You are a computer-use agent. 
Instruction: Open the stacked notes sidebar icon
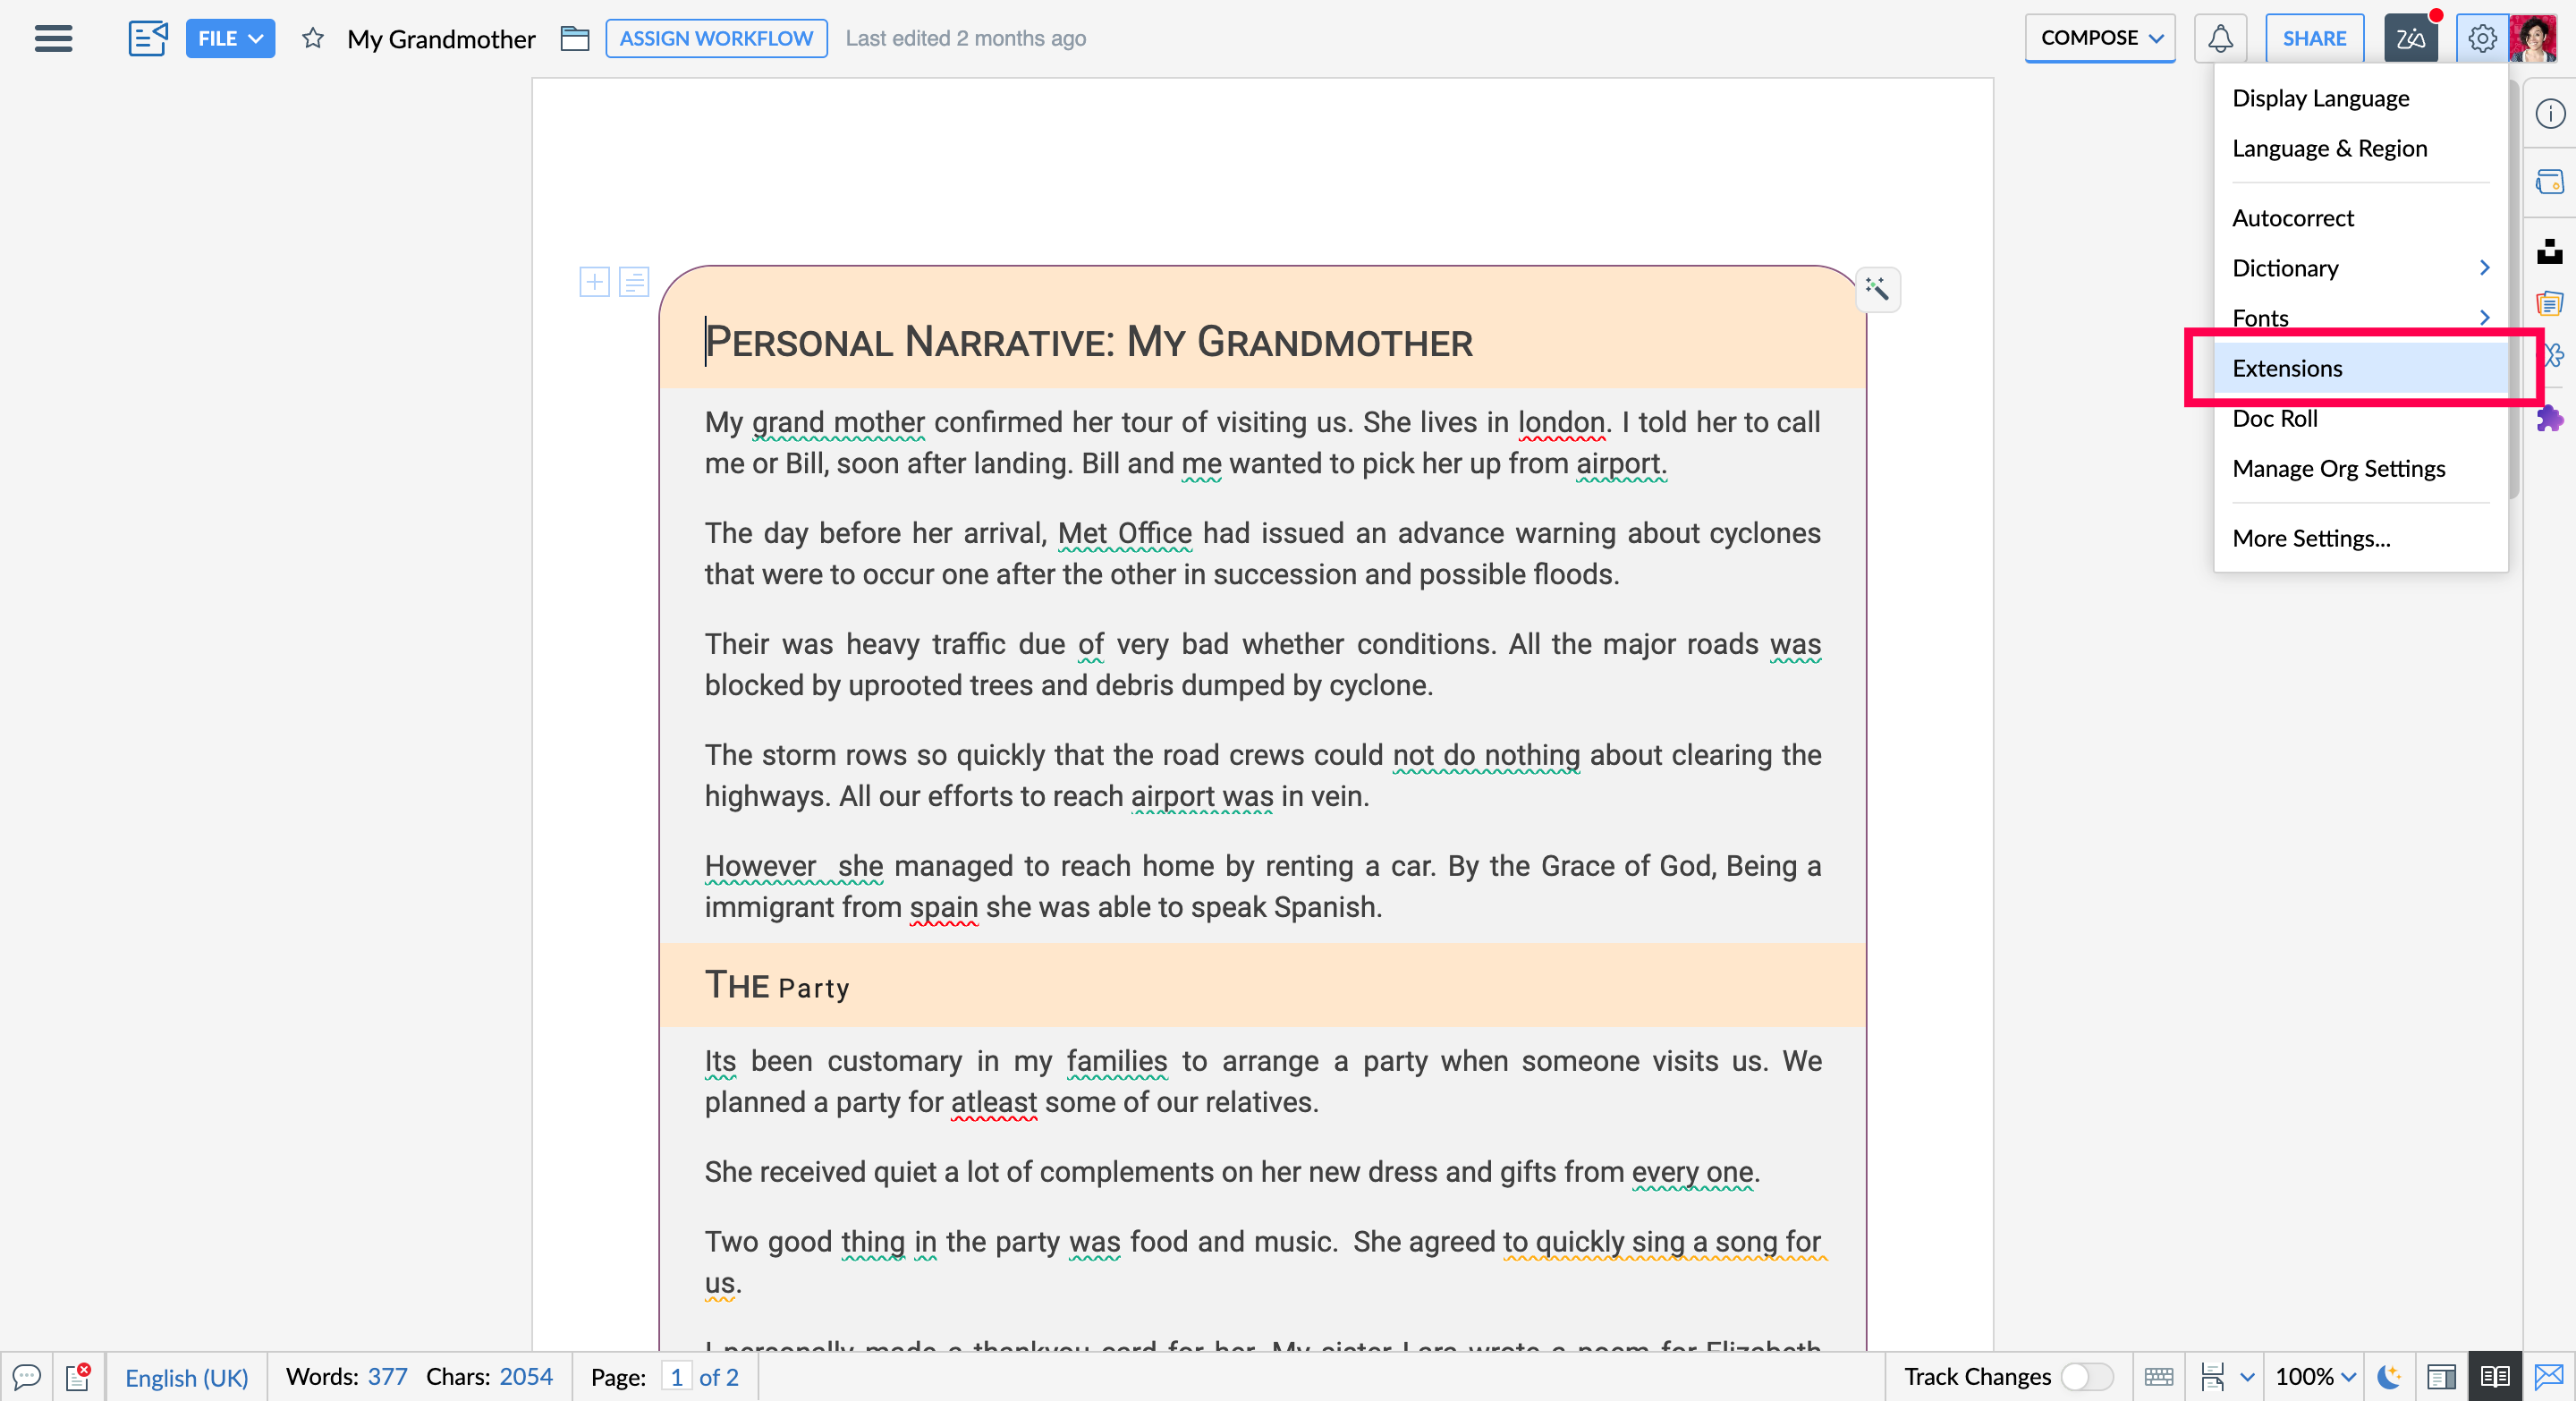(x=2550, y=302)
